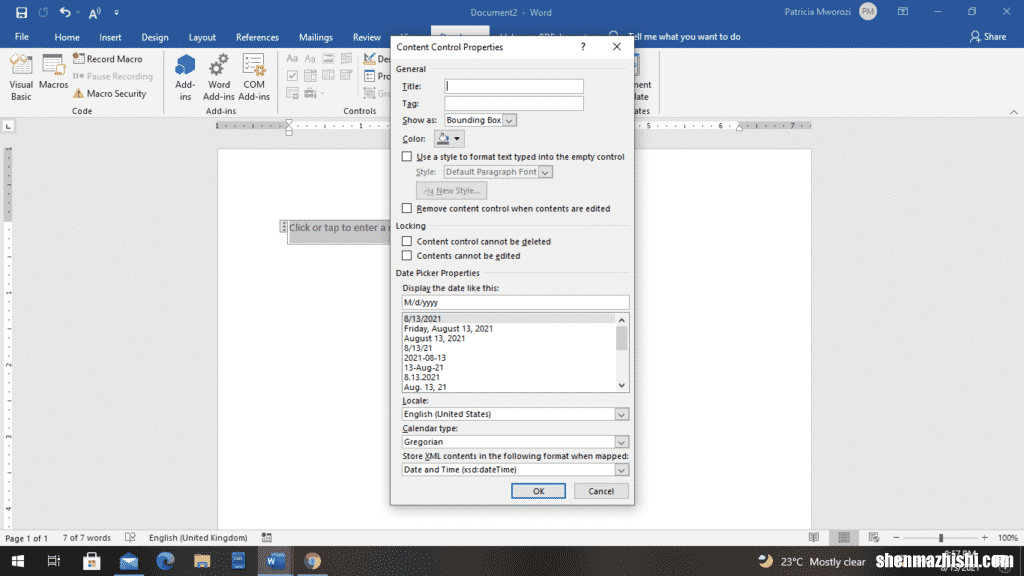Expand Customize Quick Access Toolbar arrow

click(116, 12)
